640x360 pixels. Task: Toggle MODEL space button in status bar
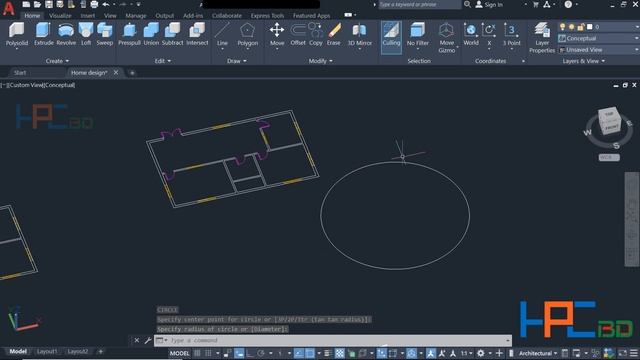pyautogui.click(x=180, y=353)
